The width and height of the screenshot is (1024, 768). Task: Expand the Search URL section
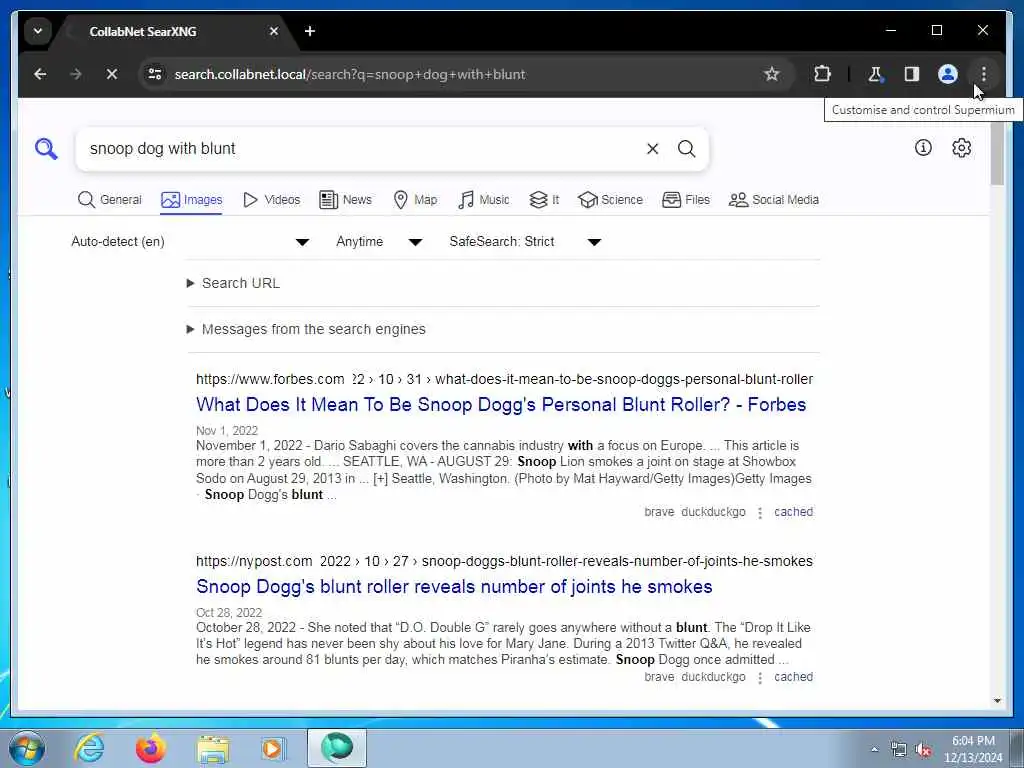point(233,283)
